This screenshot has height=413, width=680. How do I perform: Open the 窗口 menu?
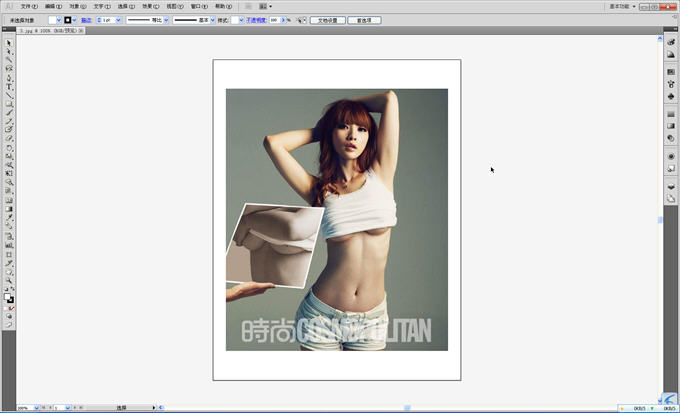tap(197, 6)
